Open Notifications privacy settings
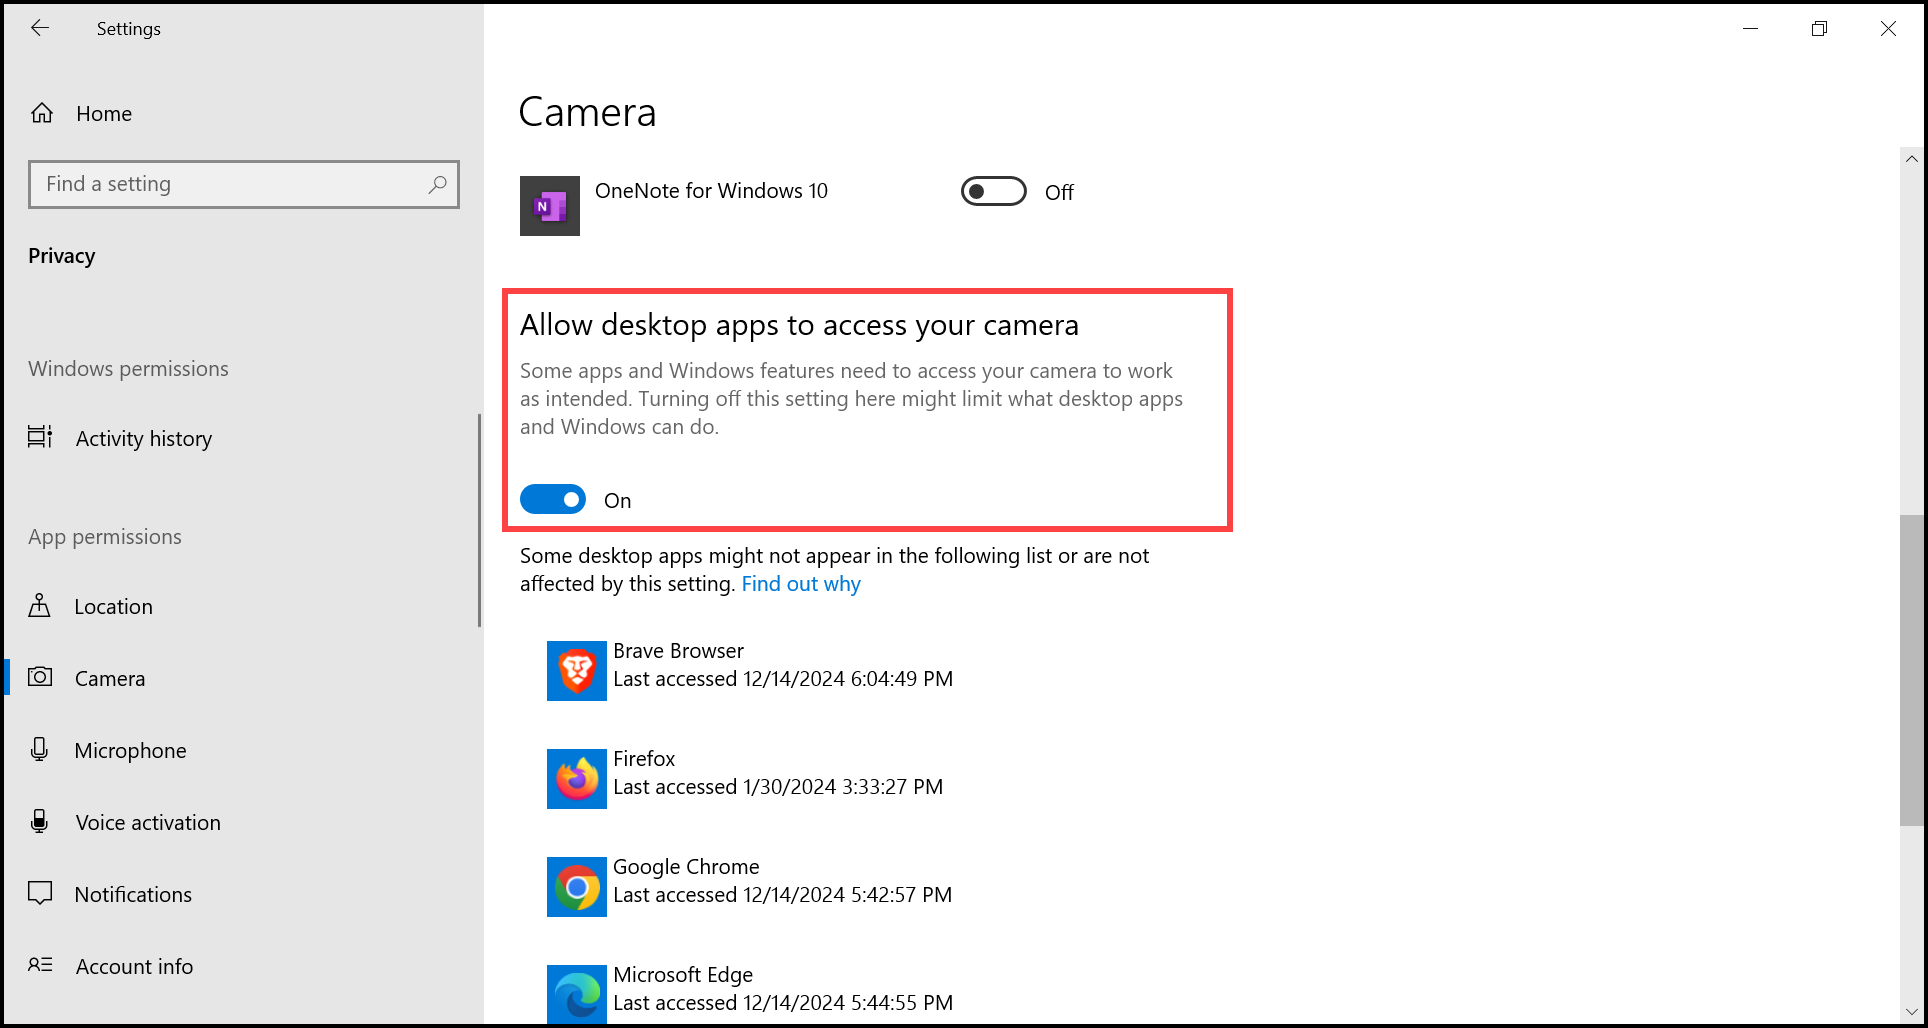 pyautogui.click(x=133, y=894)
